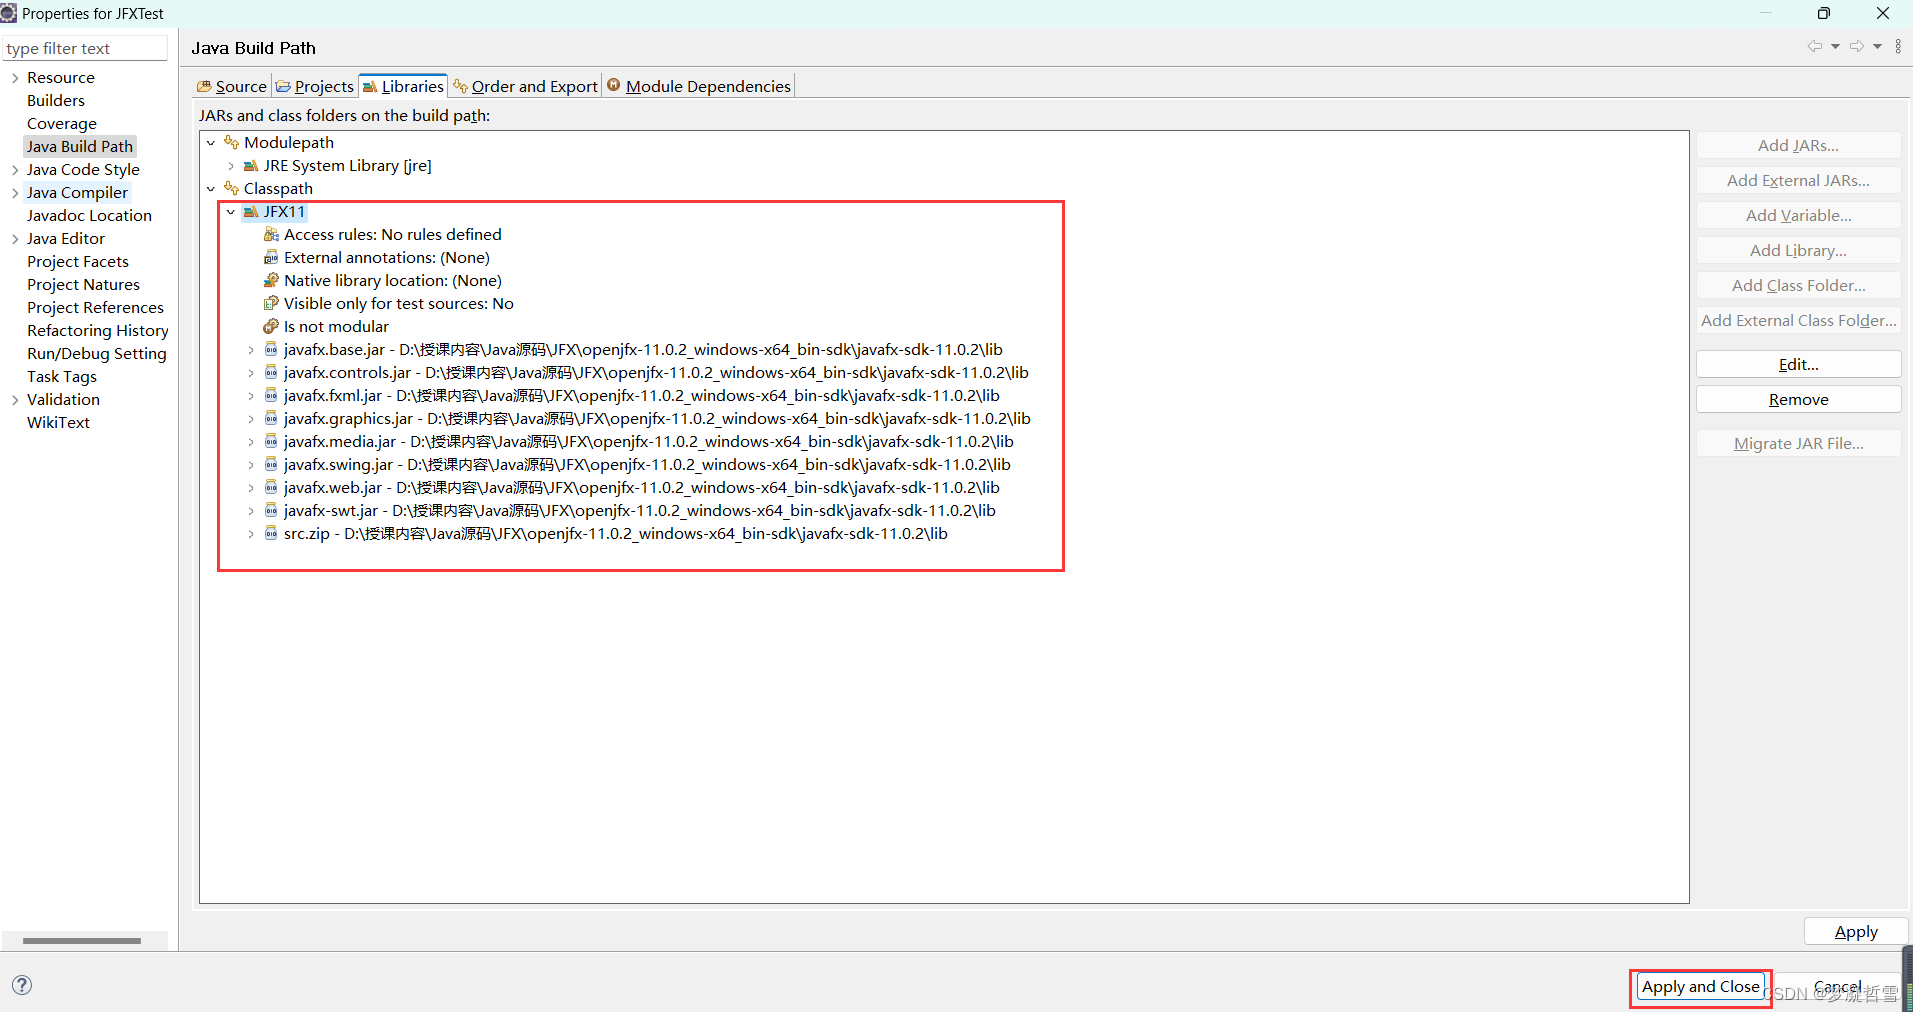Image resolution: width=1913 pixels, height=1012 pixels.
Task: Click the JRE System Library icon
Action: 251,166
